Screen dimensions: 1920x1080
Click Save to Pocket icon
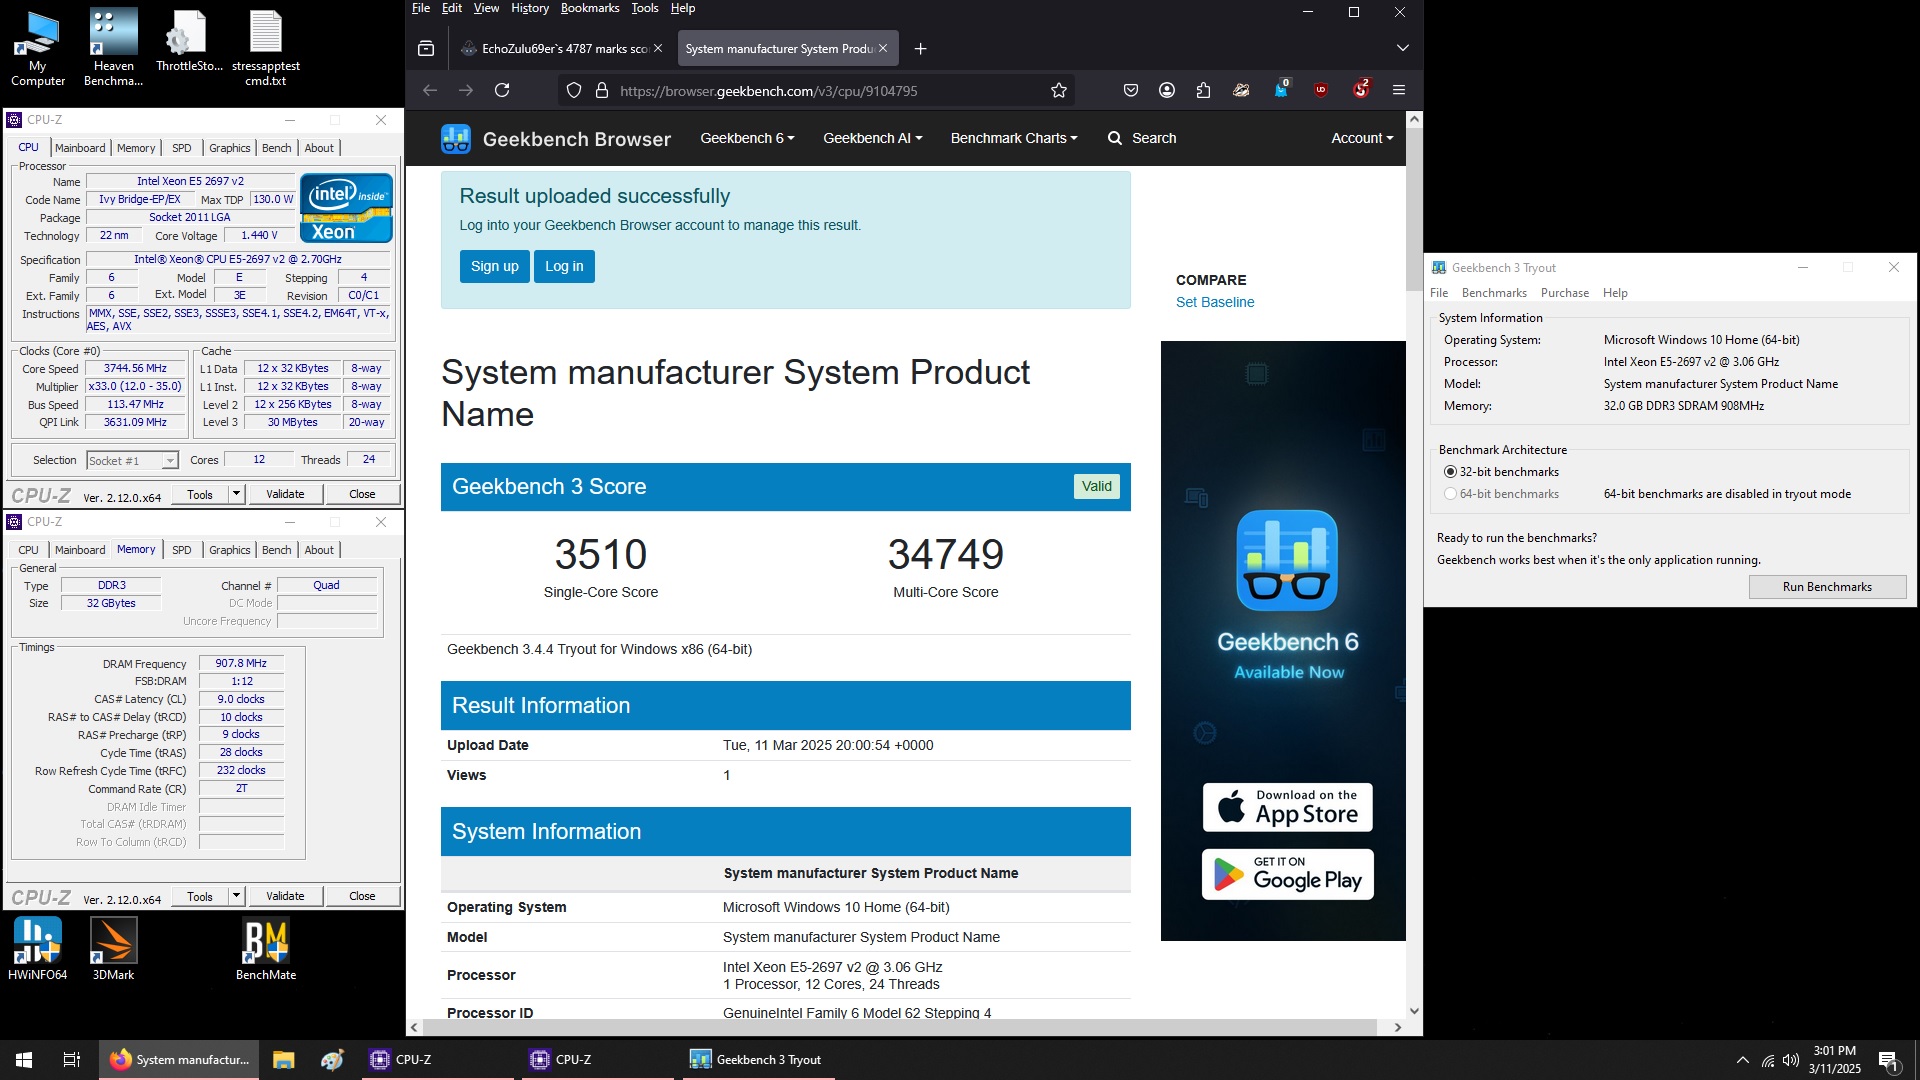click(x=1131, y=90)
